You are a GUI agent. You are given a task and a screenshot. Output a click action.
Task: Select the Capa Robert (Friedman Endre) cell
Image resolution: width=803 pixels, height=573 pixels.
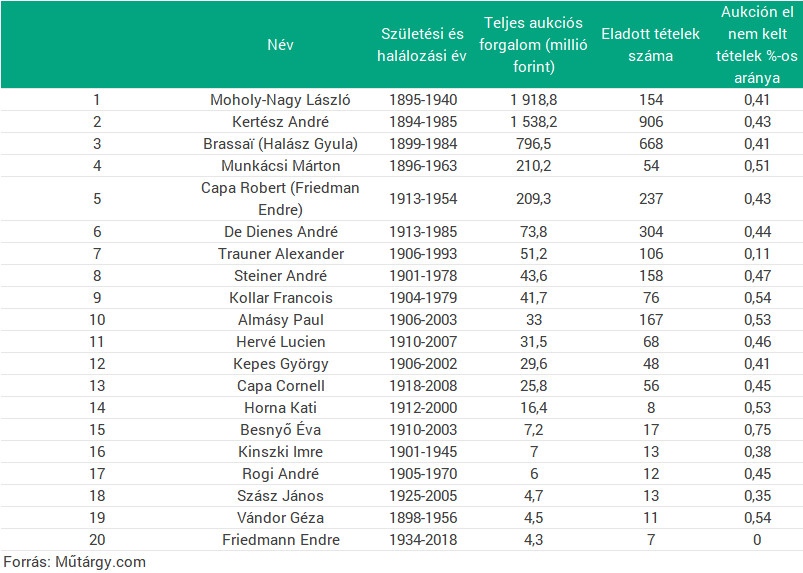point(280,199)
